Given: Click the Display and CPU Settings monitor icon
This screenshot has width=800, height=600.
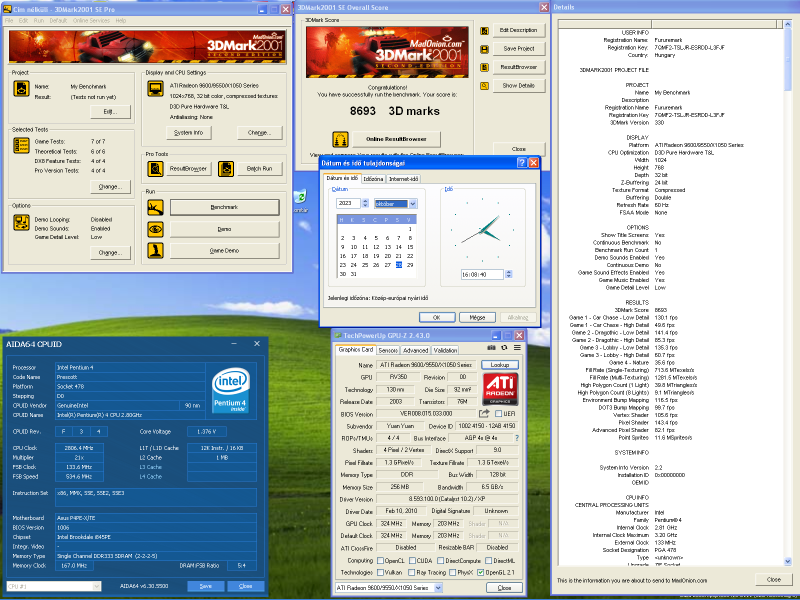Looking at the screenshot, I should 156,88.
